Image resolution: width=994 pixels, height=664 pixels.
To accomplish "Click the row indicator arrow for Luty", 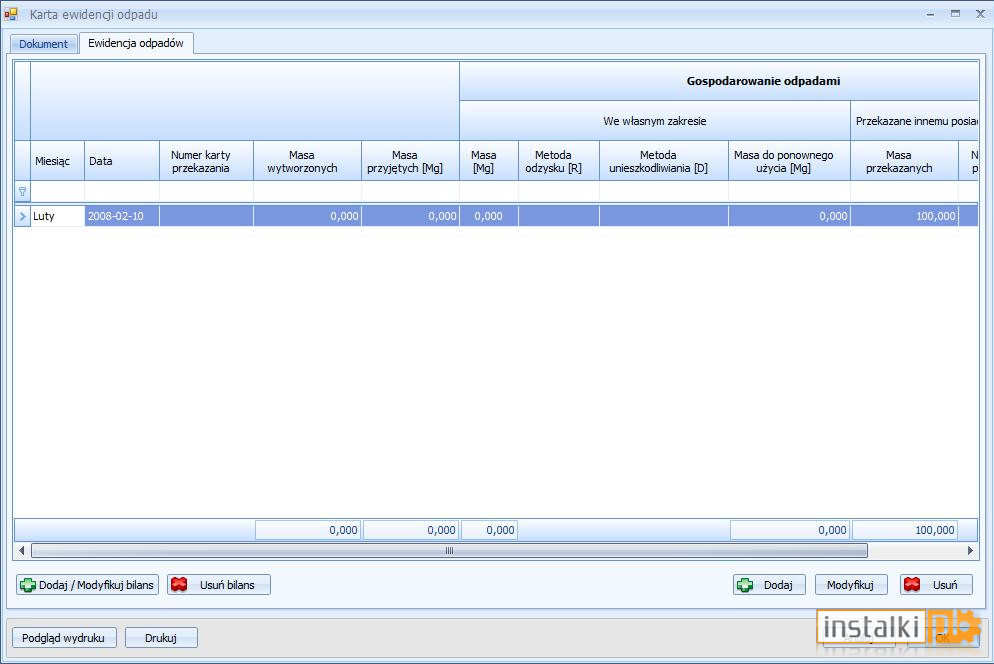I will click(x=22, y=216).
